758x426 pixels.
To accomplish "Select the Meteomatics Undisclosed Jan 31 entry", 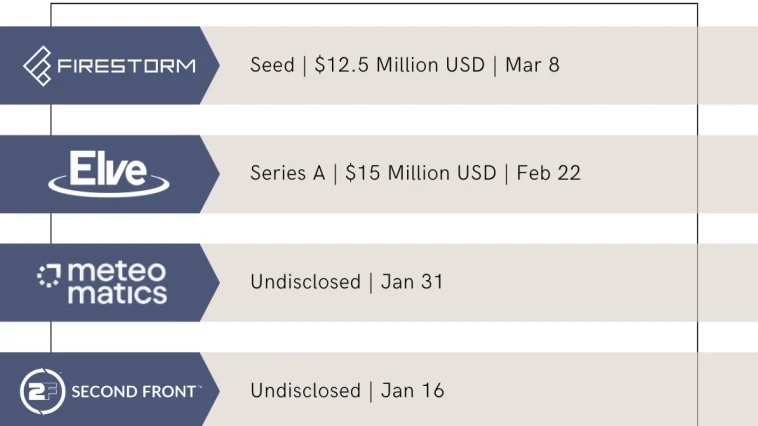I will (347, 282).
